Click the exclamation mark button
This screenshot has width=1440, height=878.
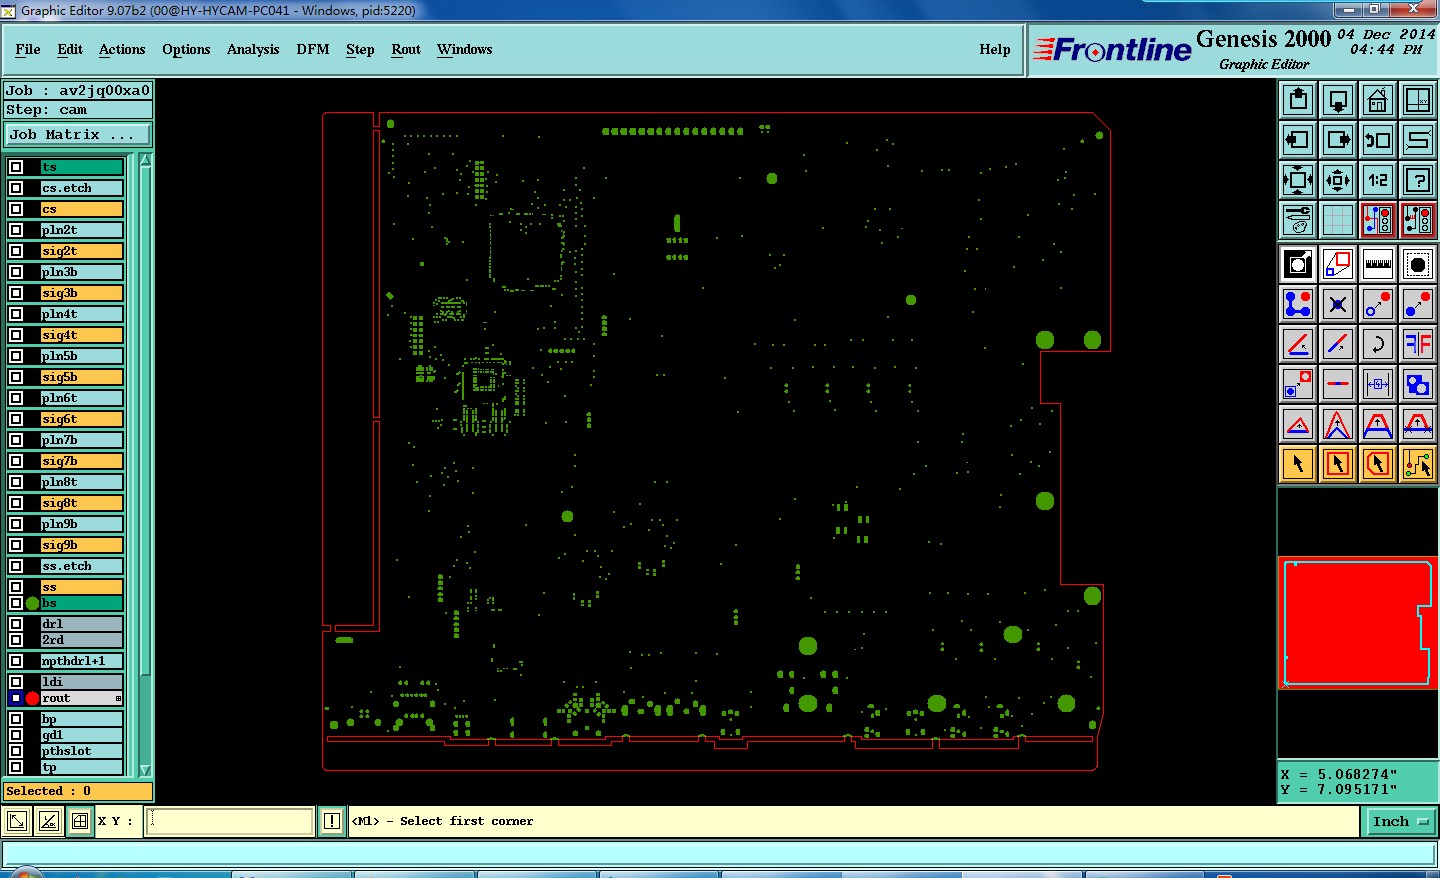click(332, 821)
